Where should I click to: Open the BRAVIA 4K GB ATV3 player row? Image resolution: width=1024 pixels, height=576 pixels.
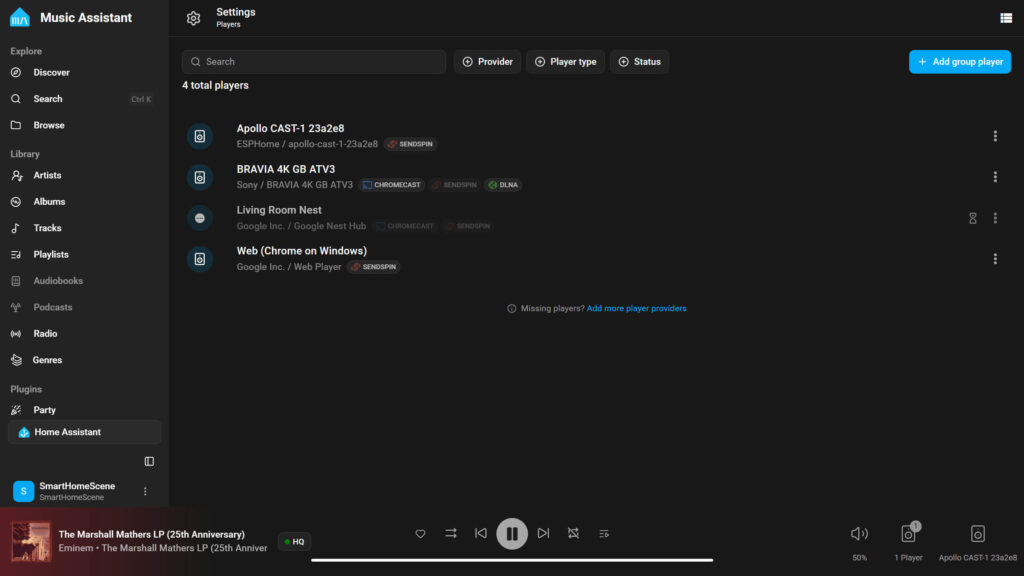[596, 177]
